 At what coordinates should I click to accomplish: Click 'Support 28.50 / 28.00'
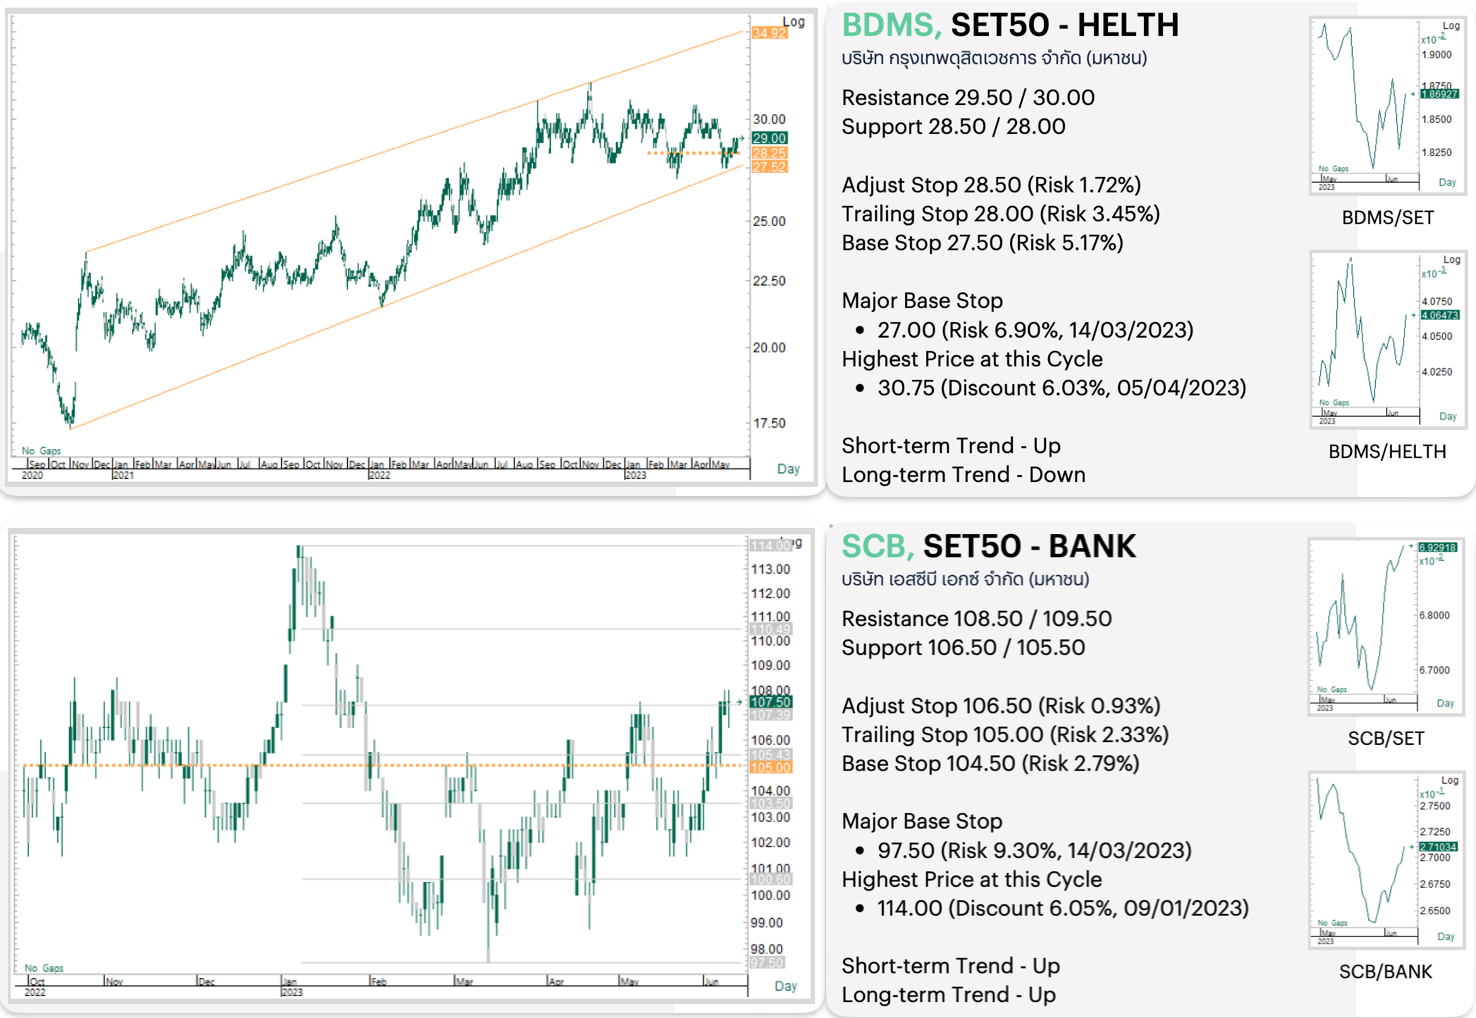[953, 126]
